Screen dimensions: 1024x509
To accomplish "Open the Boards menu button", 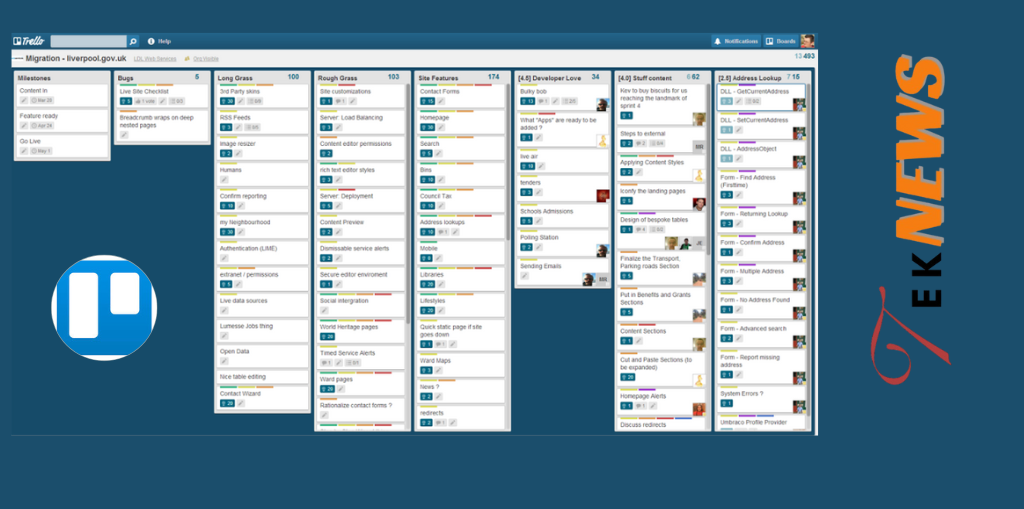I will (x=781, y=41).
